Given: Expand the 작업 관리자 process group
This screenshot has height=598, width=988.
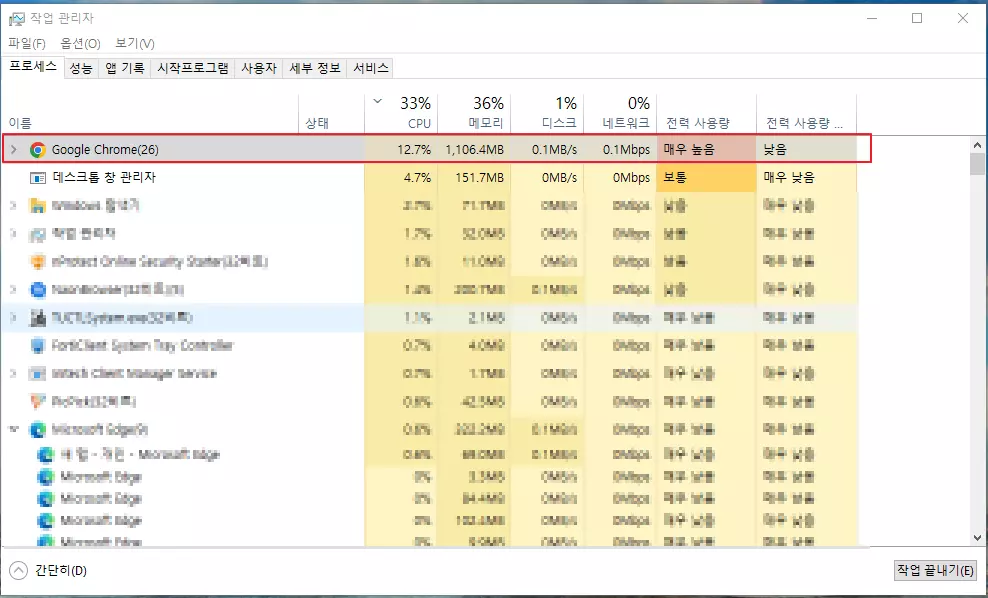Looking at the screenshot, I should [x=13, y=234].
